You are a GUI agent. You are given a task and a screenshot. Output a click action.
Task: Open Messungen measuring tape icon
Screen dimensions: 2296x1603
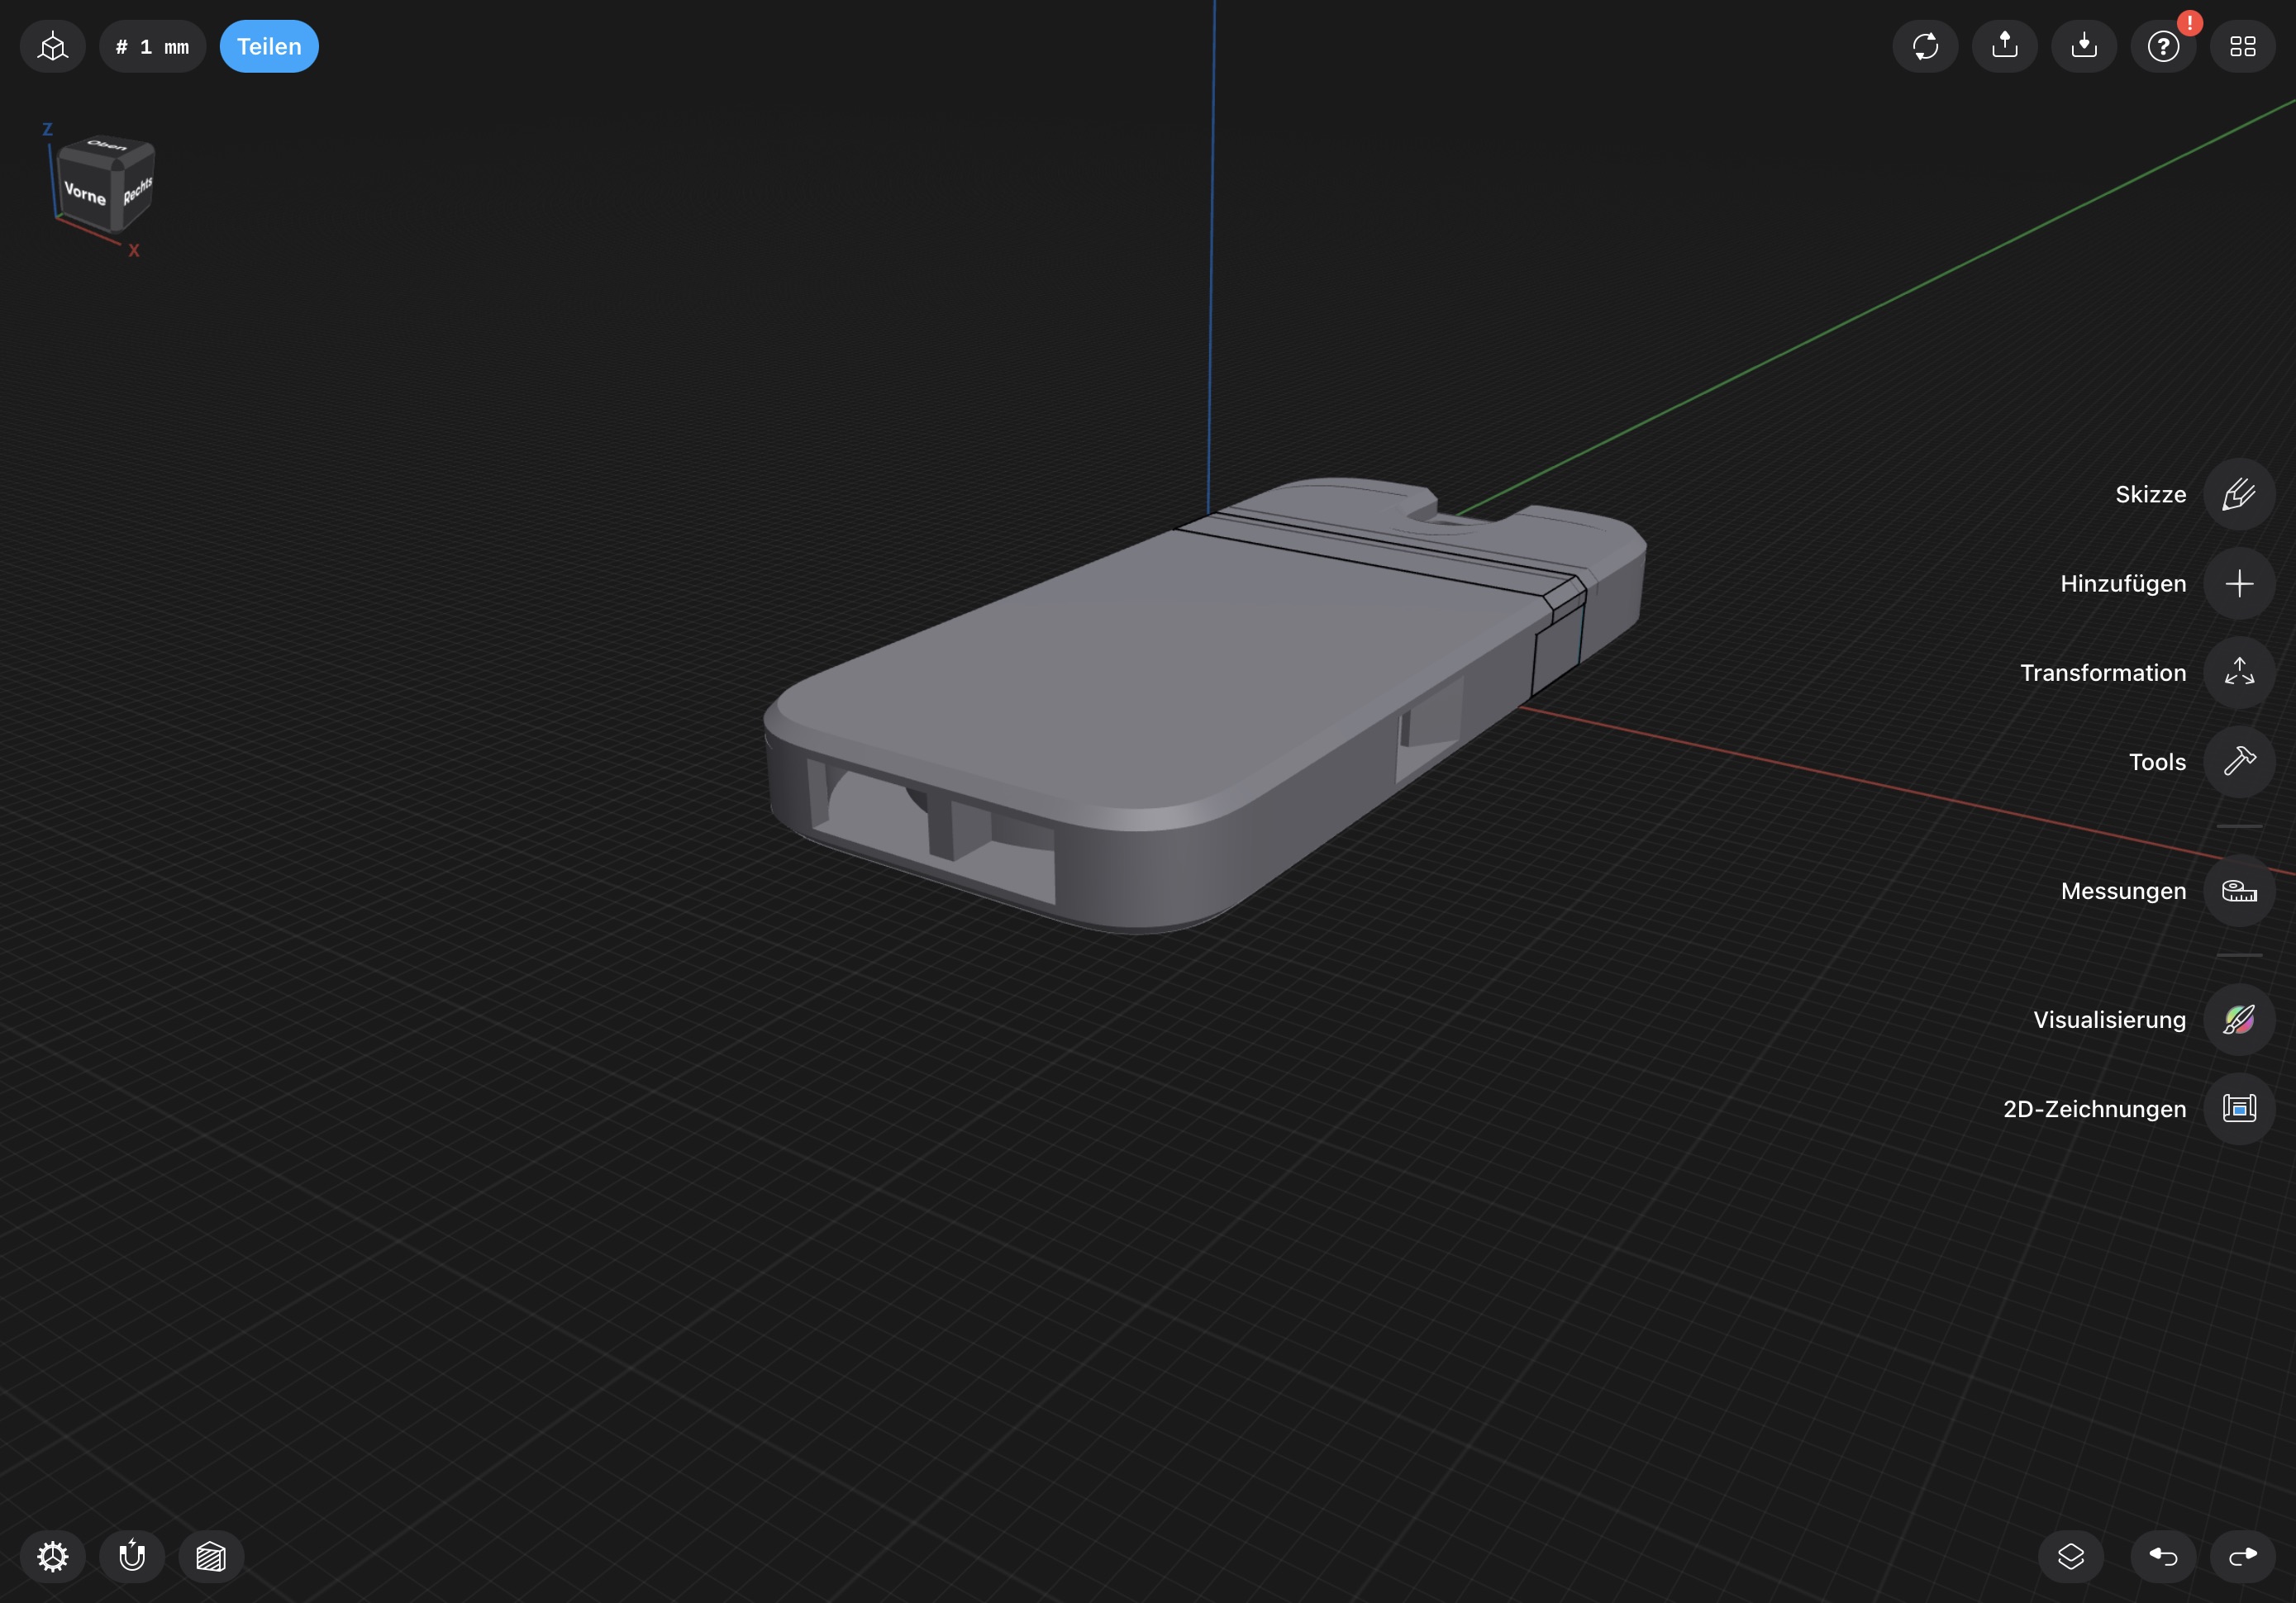click(2239, 891)
